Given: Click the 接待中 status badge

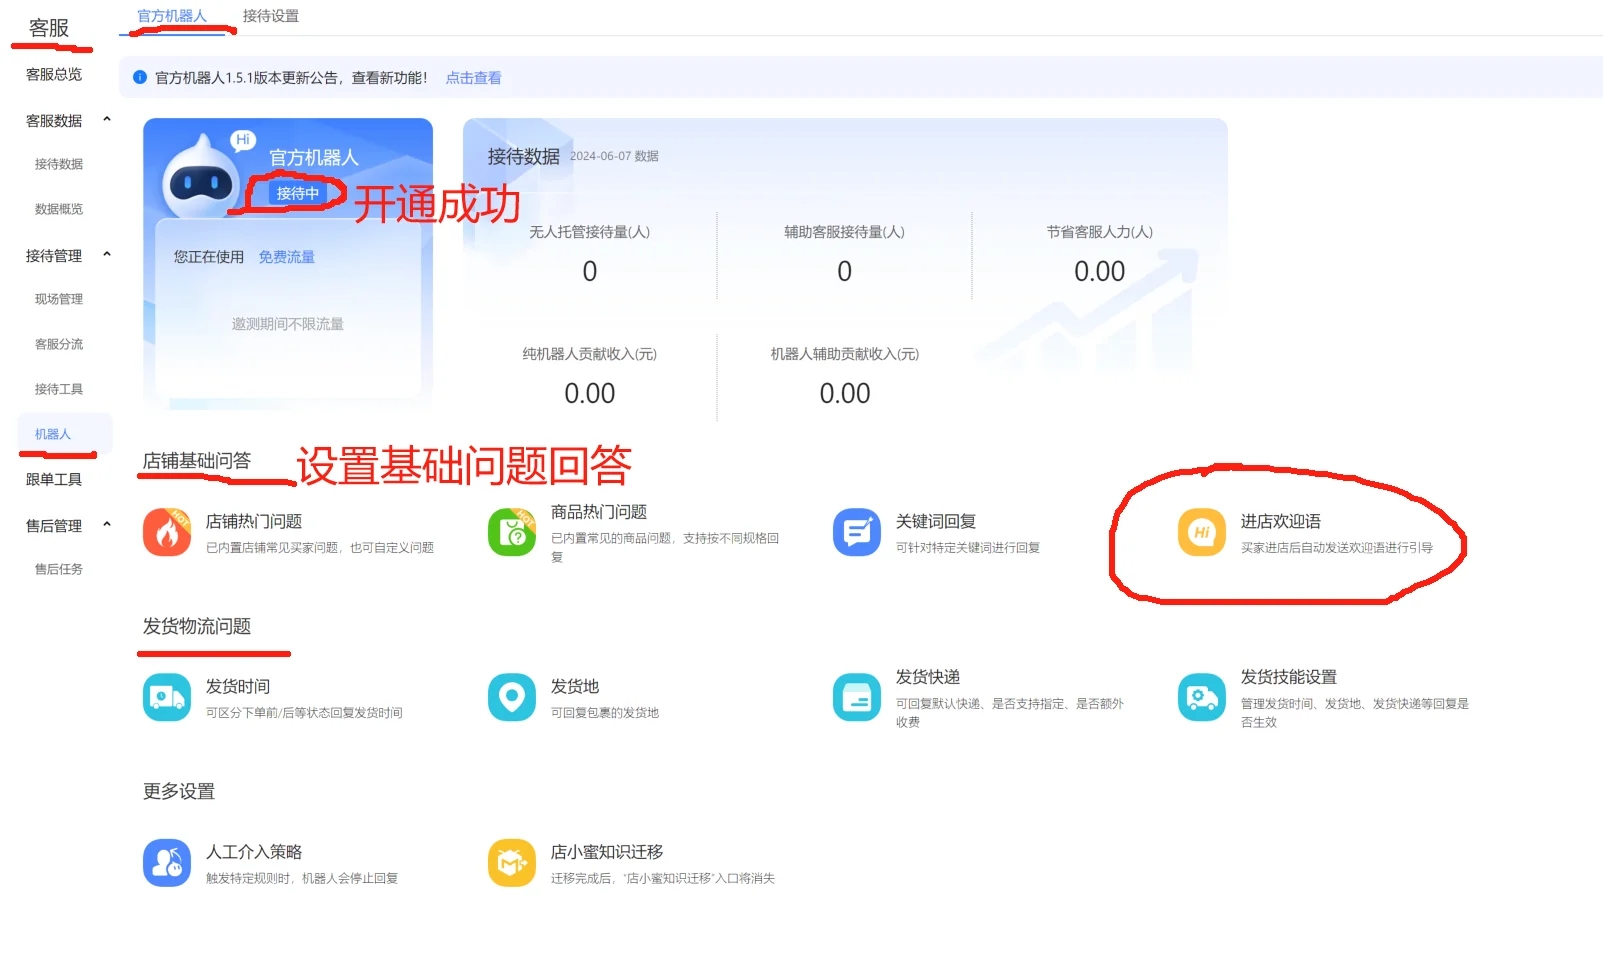Looking at the screenshot, I should tap(298, 193).
